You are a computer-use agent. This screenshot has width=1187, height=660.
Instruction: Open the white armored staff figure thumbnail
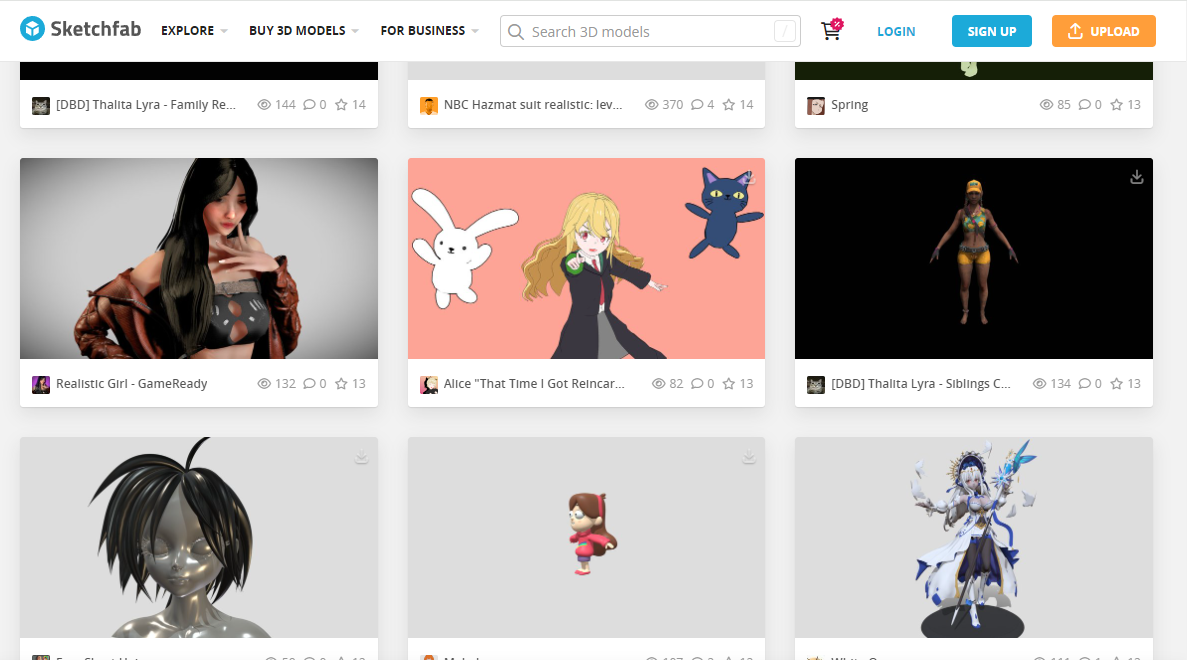point(974,537)
